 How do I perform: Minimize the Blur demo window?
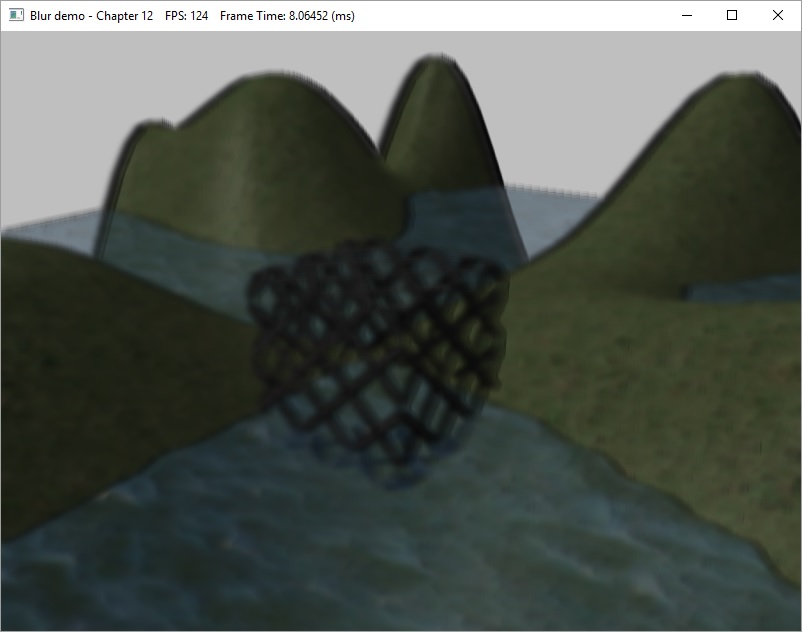pyautogui.click(x=686, y=16)
